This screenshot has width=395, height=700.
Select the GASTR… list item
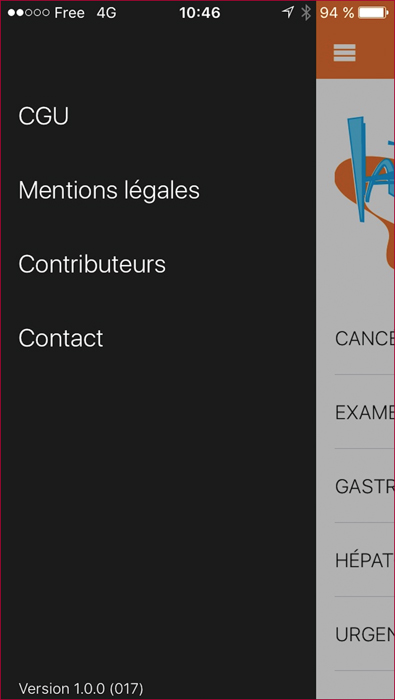point(365,486)
